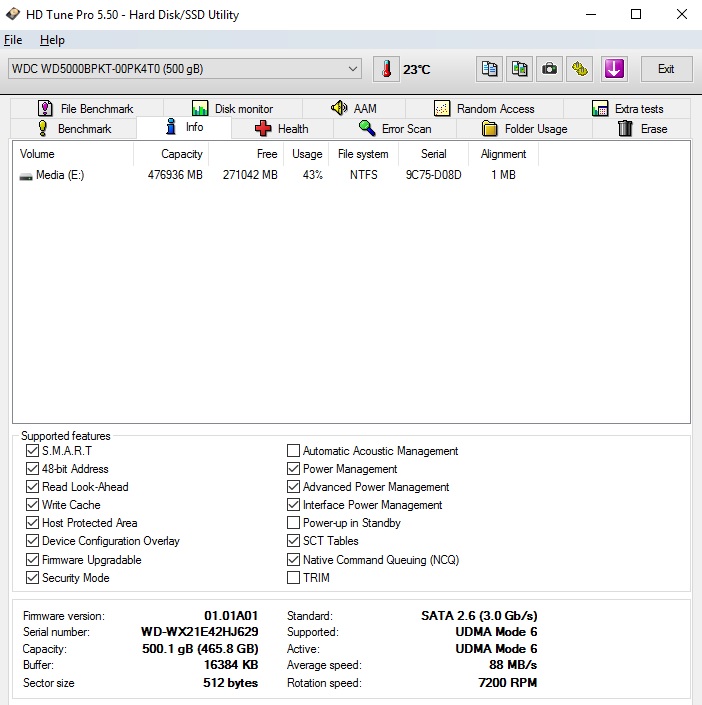Toggle the S.M.A.R.T checkbox
The height and width of the screenshot is (705, 702).
(33, 451)
